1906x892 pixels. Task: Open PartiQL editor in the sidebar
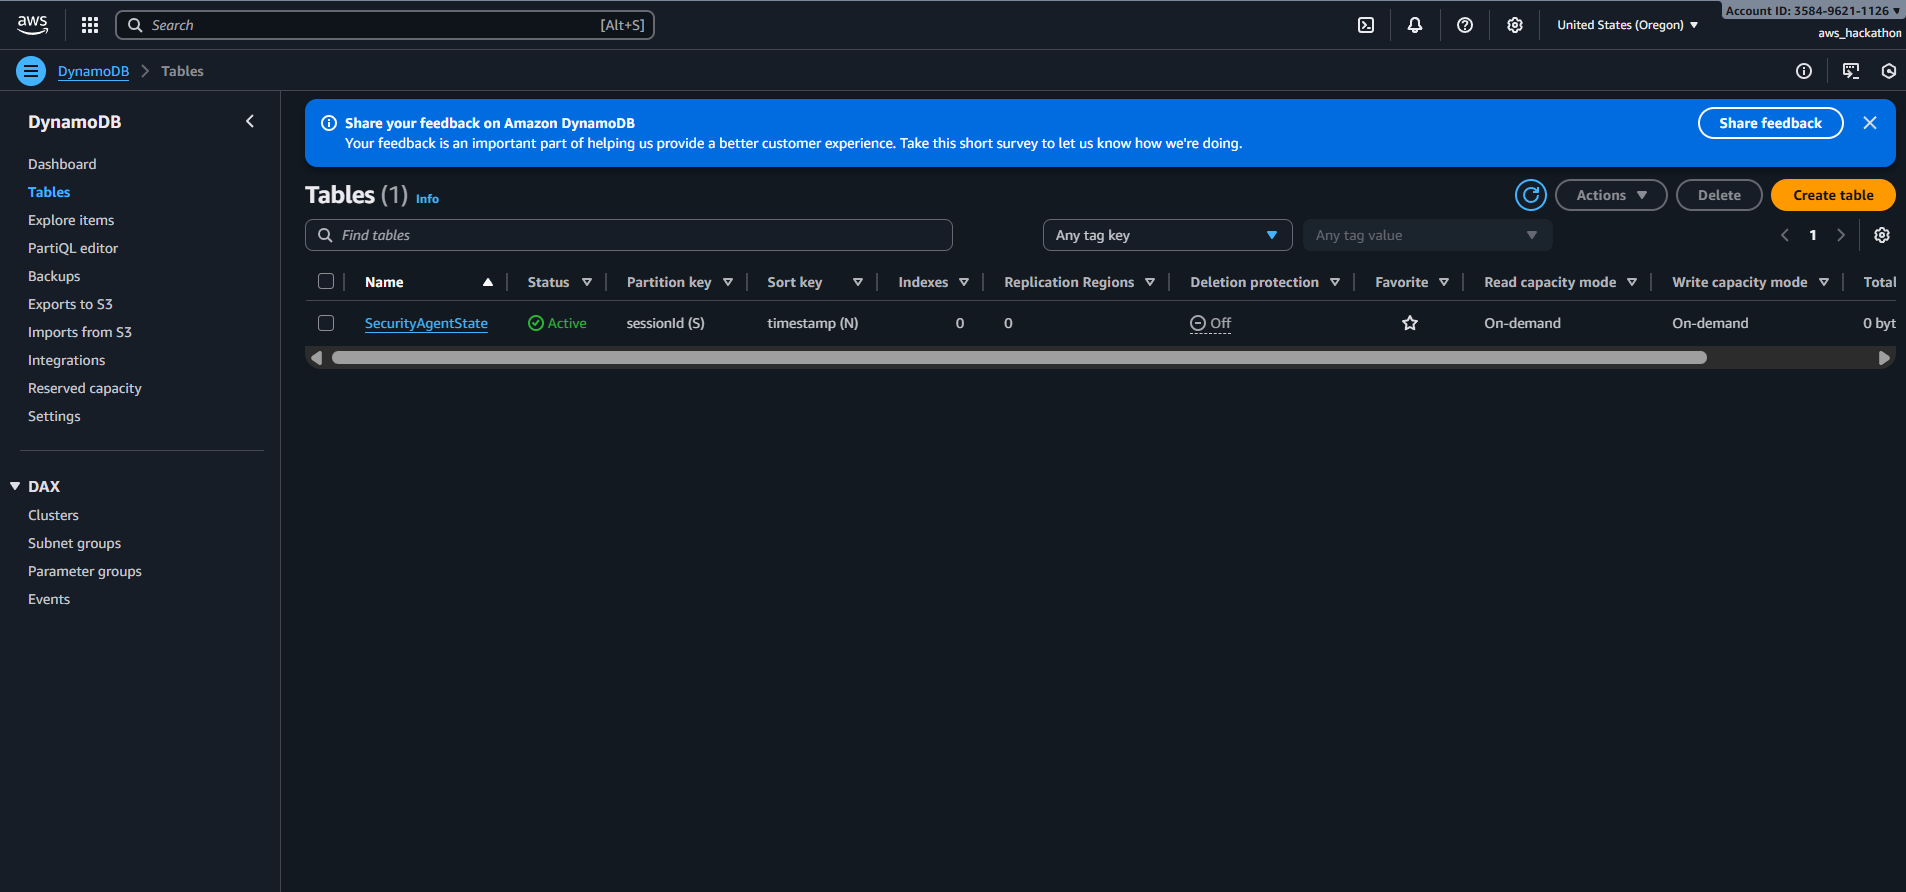pyautogui.click(x=73, y=248)
